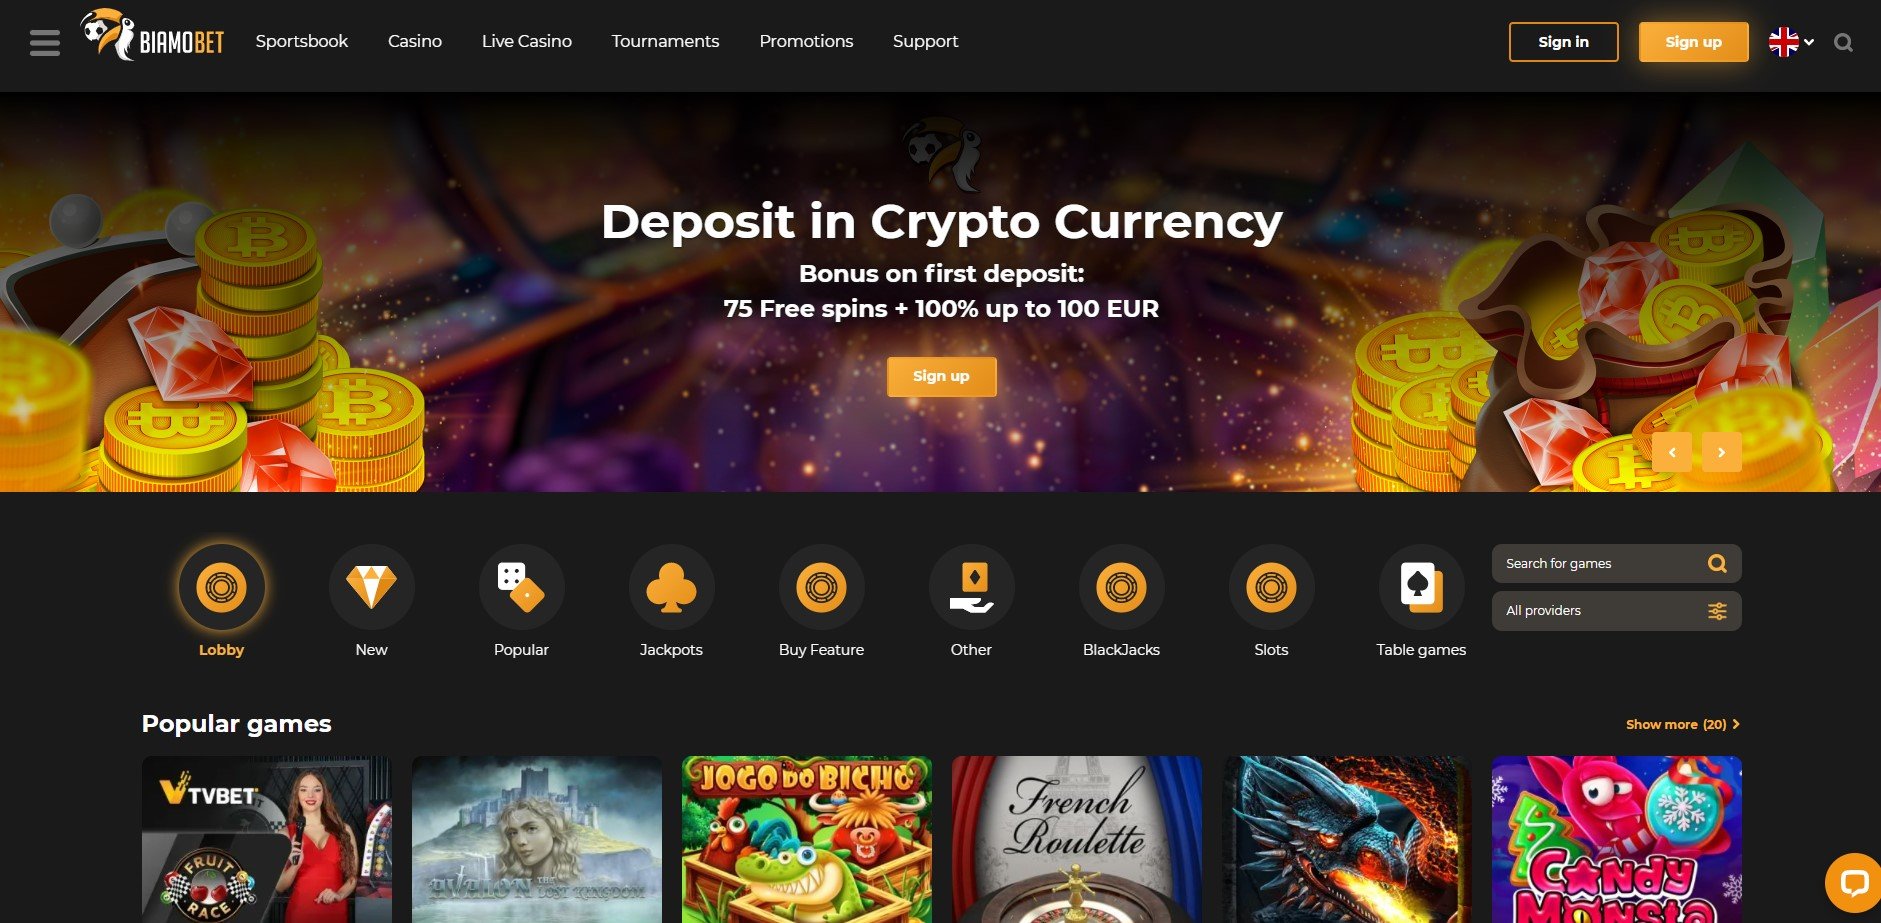Select the New games diamond icon
The image size is (1881, 923).
[x=371, y=587]
